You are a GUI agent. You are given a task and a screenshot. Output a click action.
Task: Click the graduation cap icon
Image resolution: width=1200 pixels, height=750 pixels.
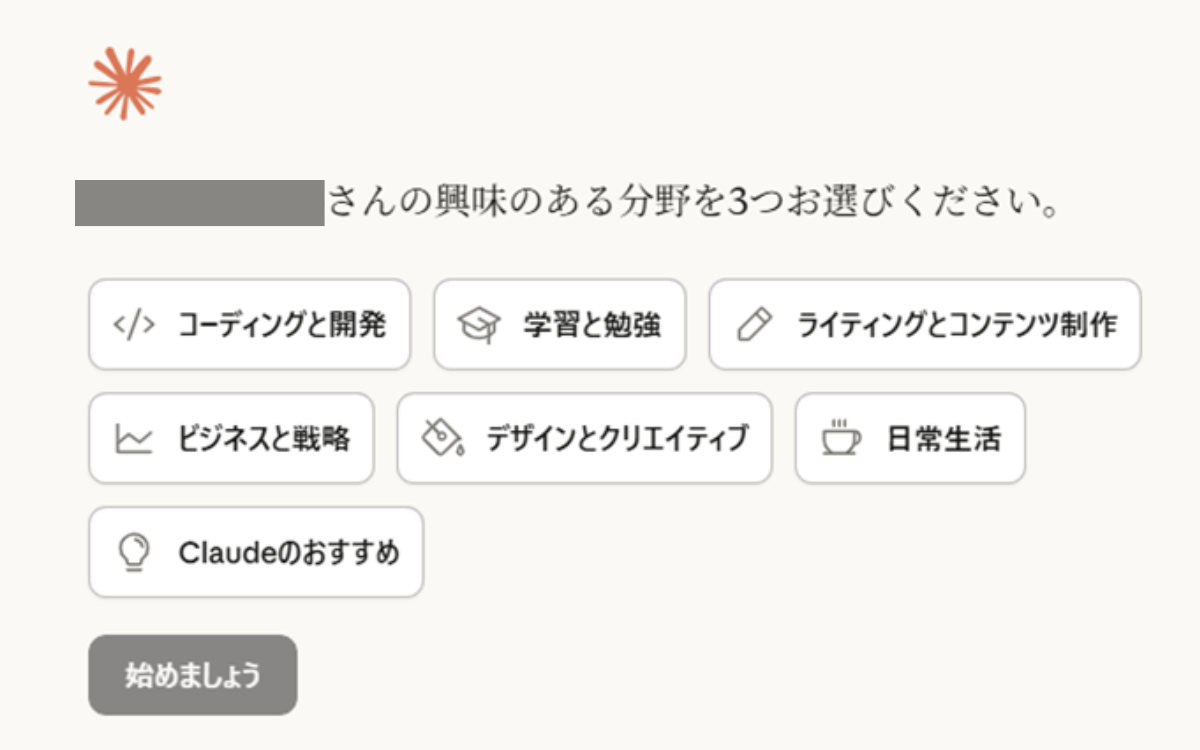478,325
